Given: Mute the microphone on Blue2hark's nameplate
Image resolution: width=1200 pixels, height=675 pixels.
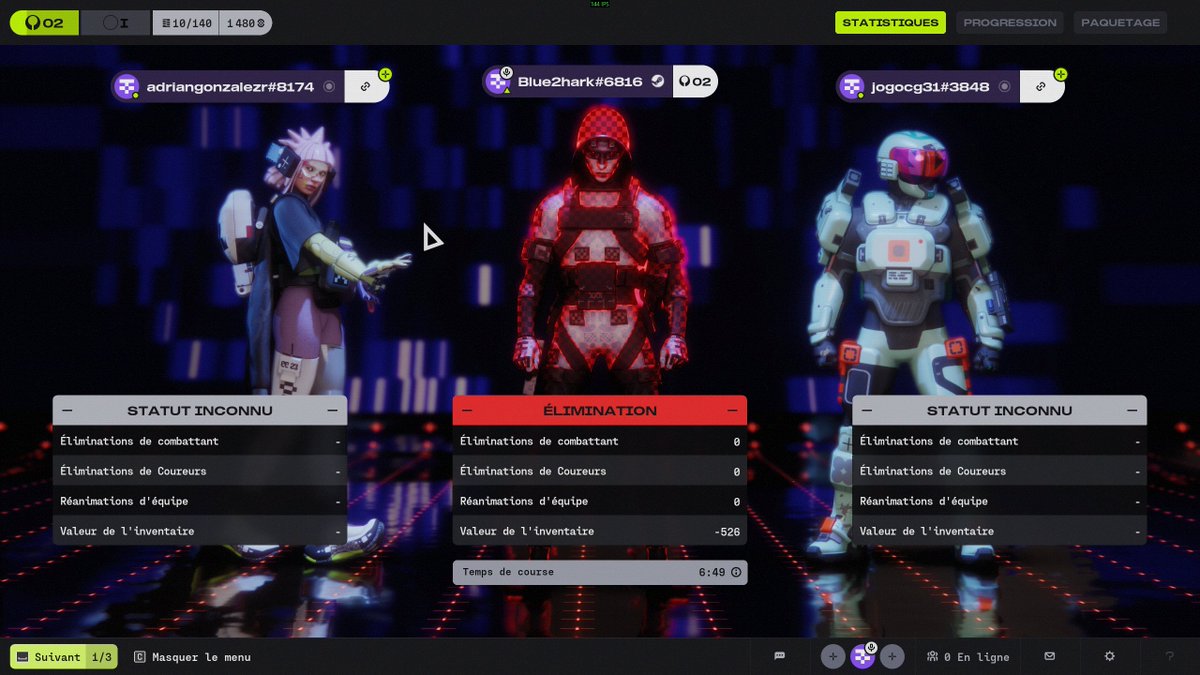Looking at the screenshot, I should (x=508, y=71).
